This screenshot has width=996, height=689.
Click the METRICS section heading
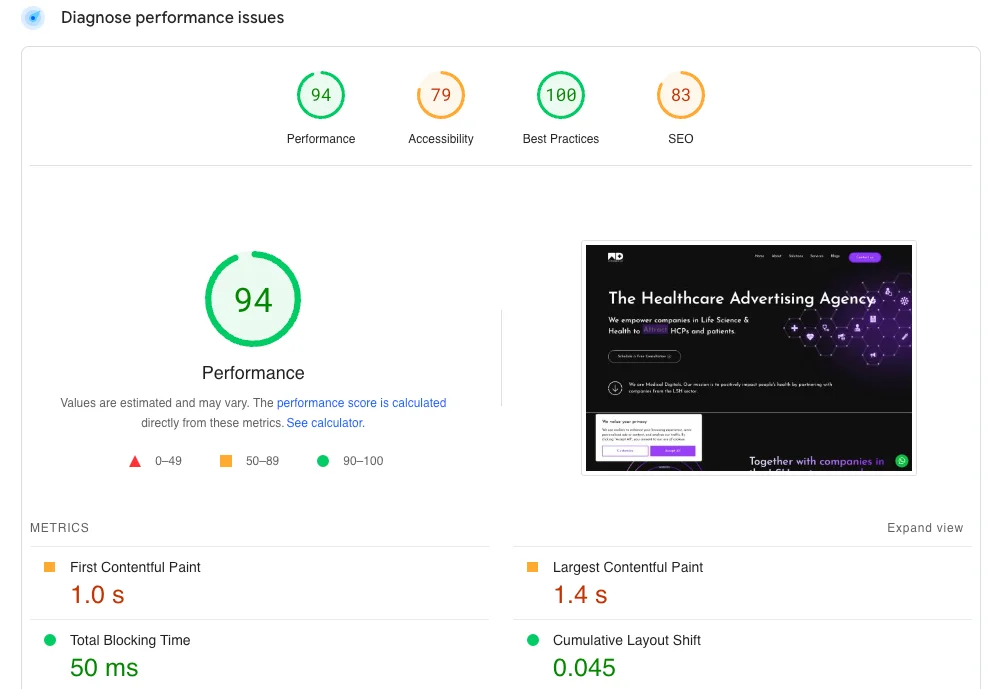pyautogui.click(x=60, y=528)
